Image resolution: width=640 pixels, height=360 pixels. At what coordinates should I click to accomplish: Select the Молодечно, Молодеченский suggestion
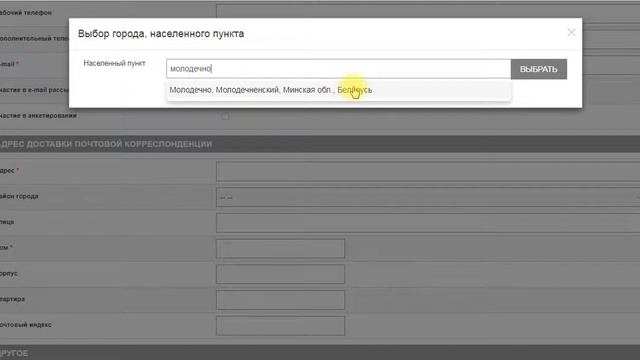[338, 90]
